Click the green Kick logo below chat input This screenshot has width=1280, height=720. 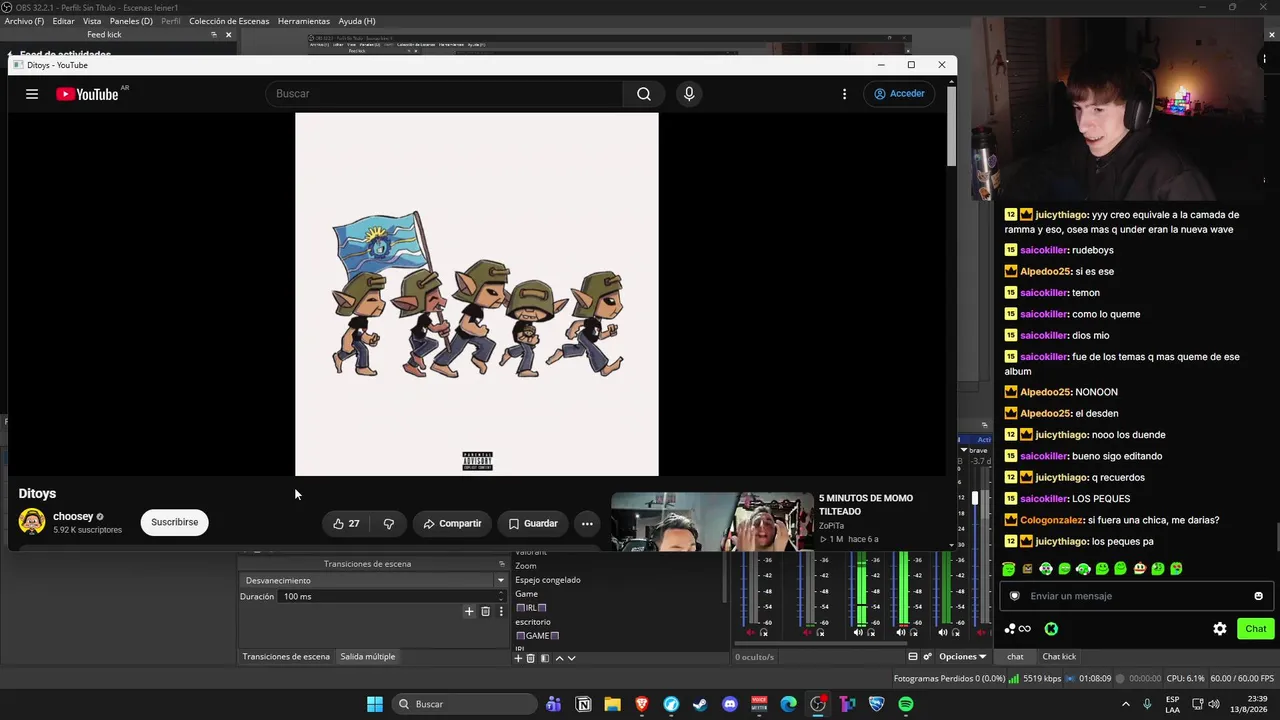tap(1051, 629)
